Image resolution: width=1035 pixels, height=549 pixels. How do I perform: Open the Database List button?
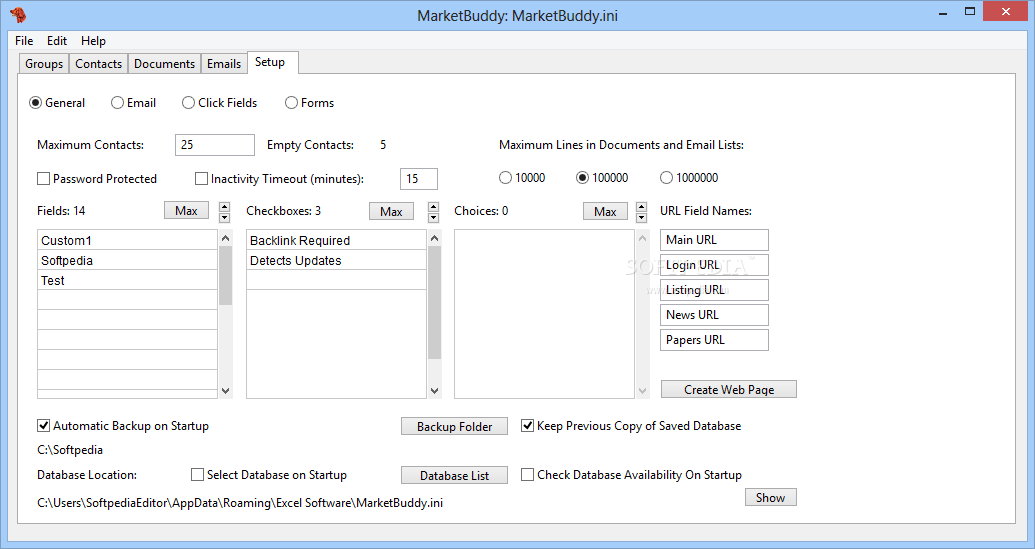[x=454, y=475]
